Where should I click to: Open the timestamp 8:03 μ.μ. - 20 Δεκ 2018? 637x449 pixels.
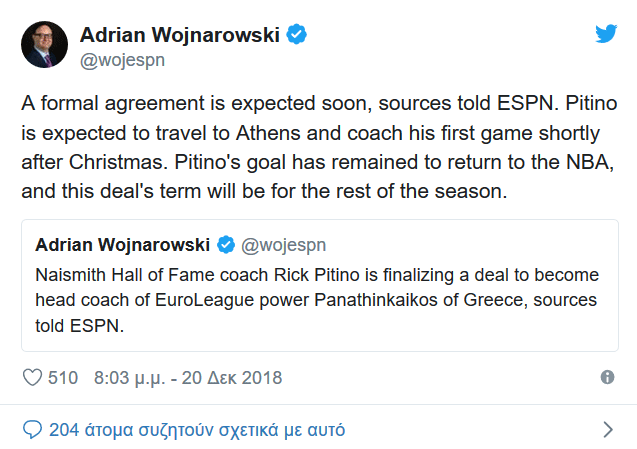(x=187, y=378)
